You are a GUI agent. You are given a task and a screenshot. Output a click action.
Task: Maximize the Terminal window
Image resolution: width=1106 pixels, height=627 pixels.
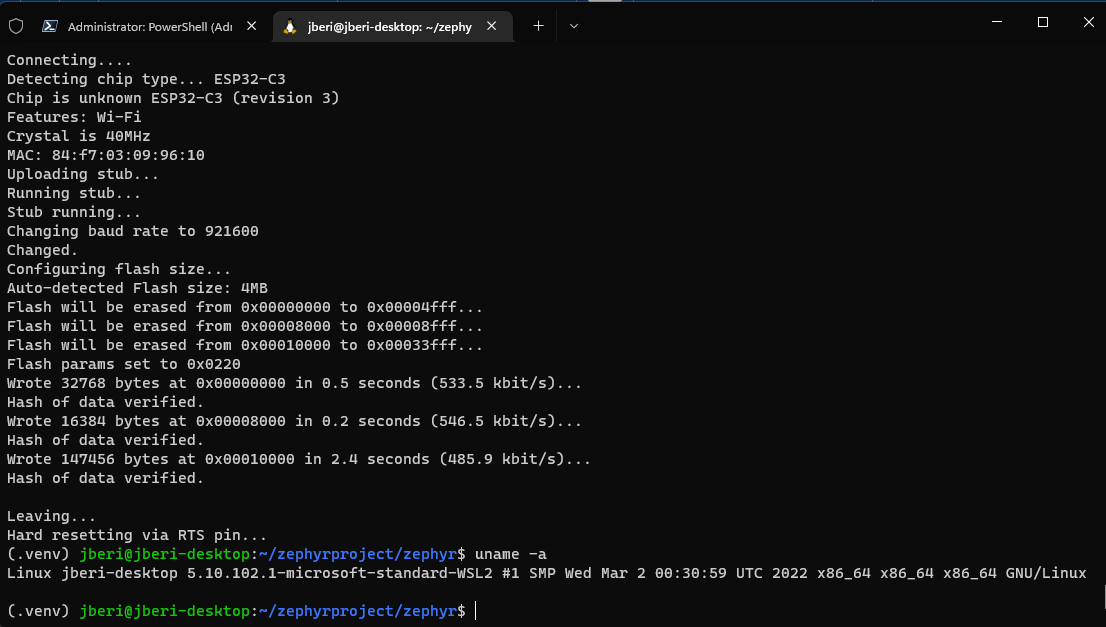tap(1043, 23)
